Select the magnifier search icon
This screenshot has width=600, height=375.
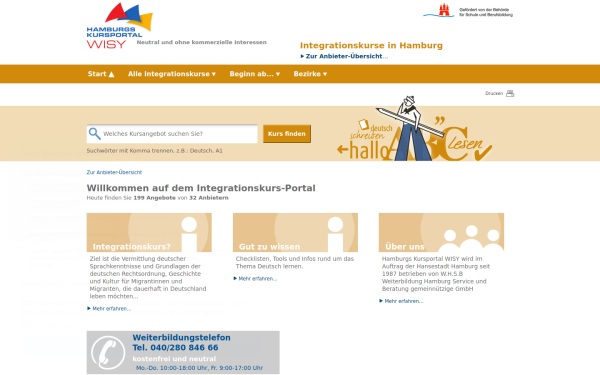(x=95, y=134)
